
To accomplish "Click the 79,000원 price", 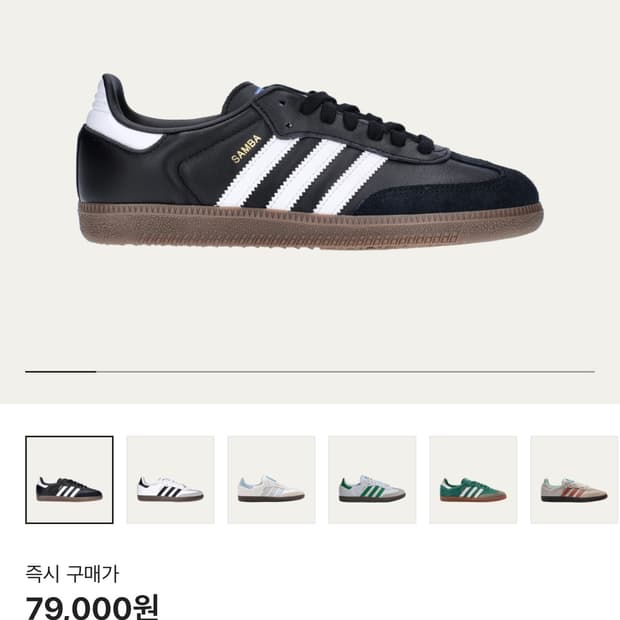I will click(92, 607).
